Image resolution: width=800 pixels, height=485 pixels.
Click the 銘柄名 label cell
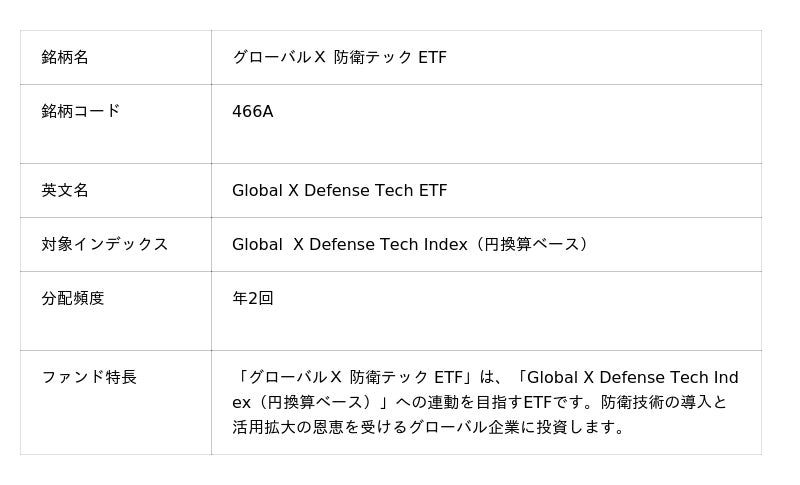pyautogui.click(x=65, y=57)
